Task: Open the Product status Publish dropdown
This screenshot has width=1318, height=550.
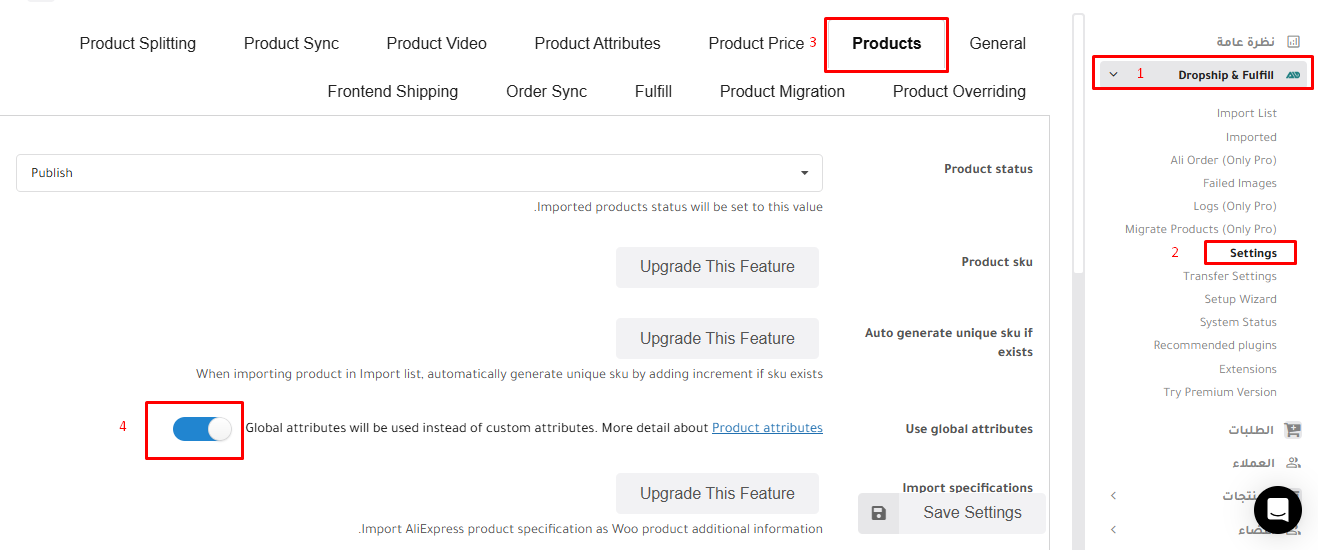Action: pos(419,173)
